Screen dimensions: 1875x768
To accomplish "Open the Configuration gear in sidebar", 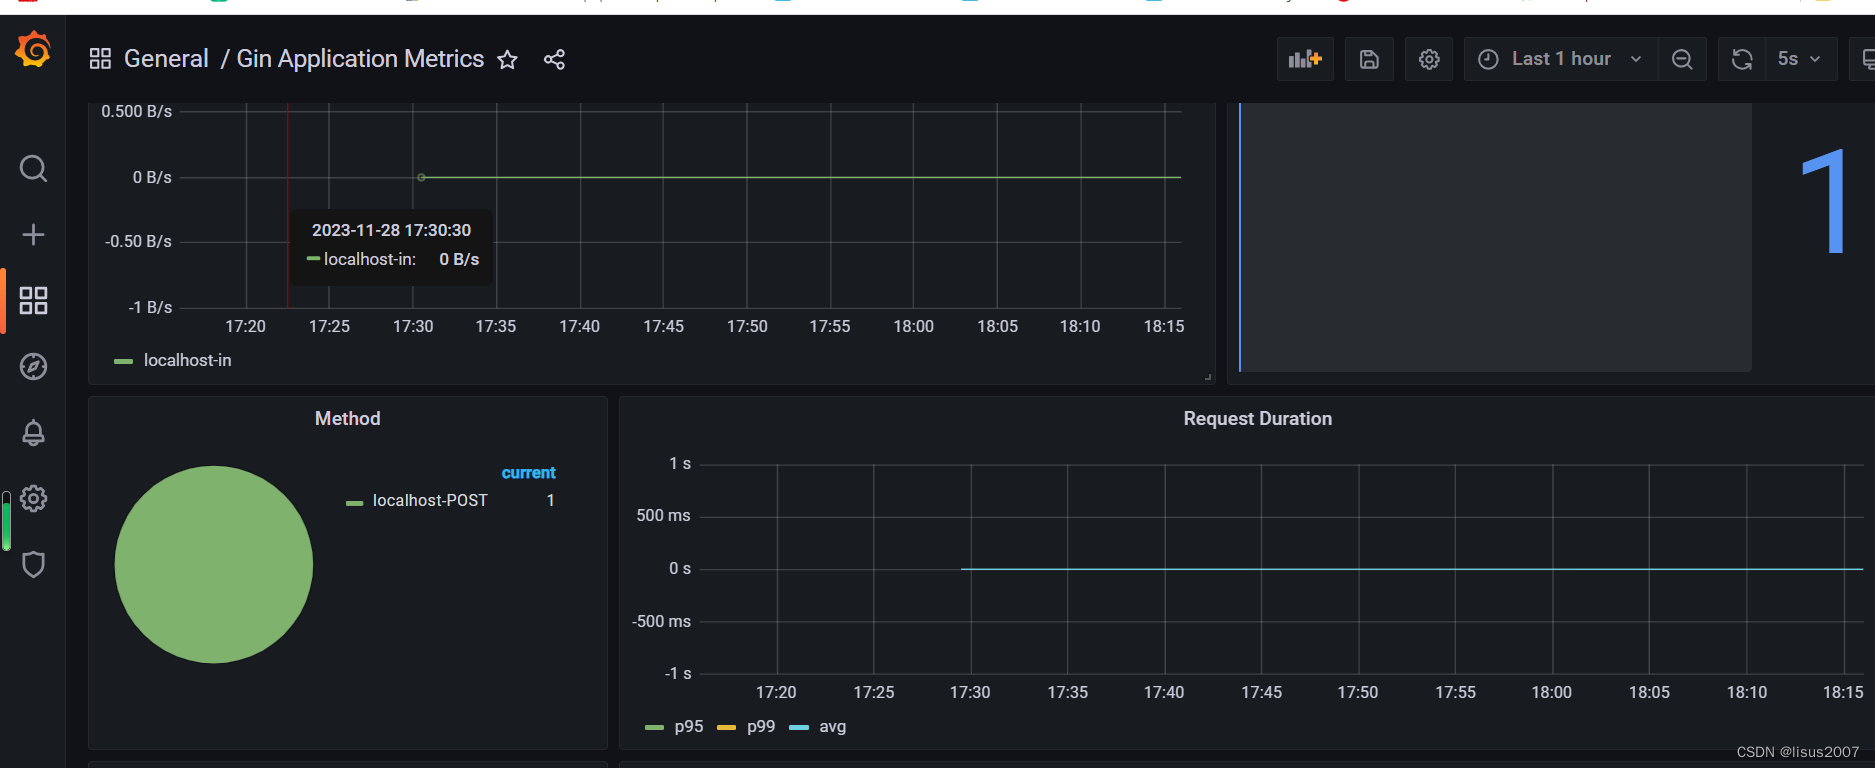I will (x=33, y=498).
